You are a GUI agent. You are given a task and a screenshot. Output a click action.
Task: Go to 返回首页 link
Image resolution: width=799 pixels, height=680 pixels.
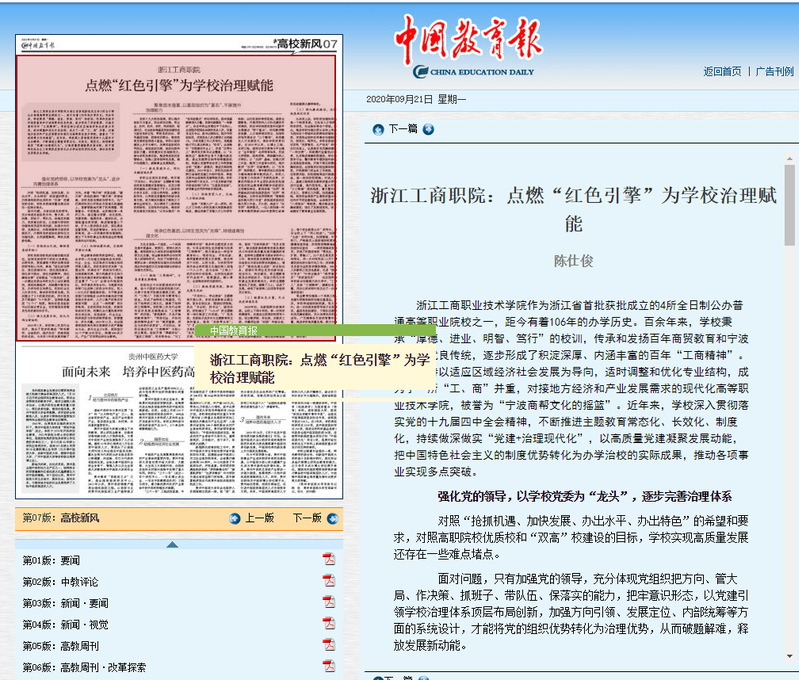pyautogui.click(x=722, y=71)
